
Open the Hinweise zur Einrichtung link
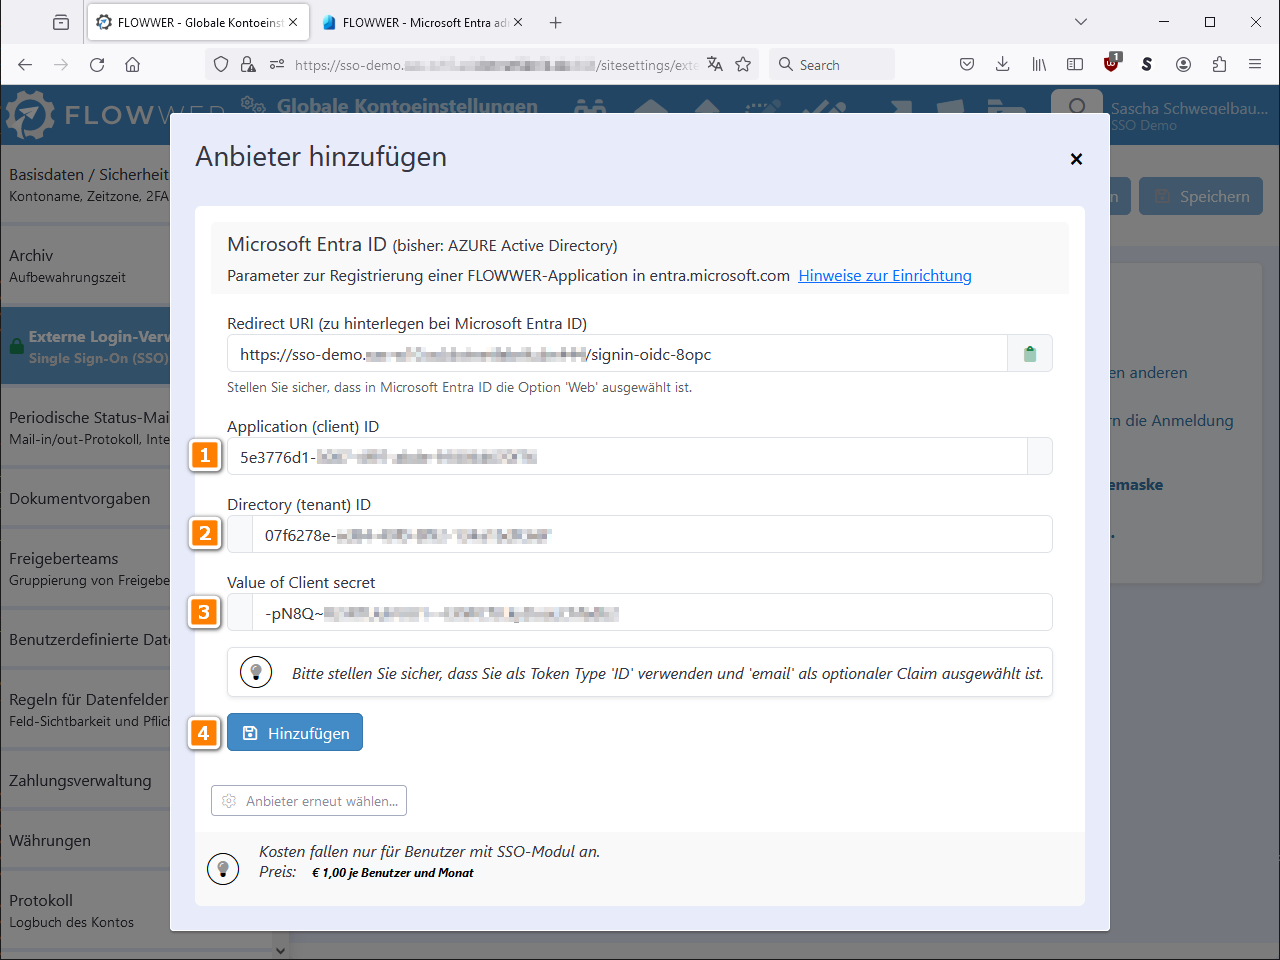pyautogui.click(x=884, y=276)
